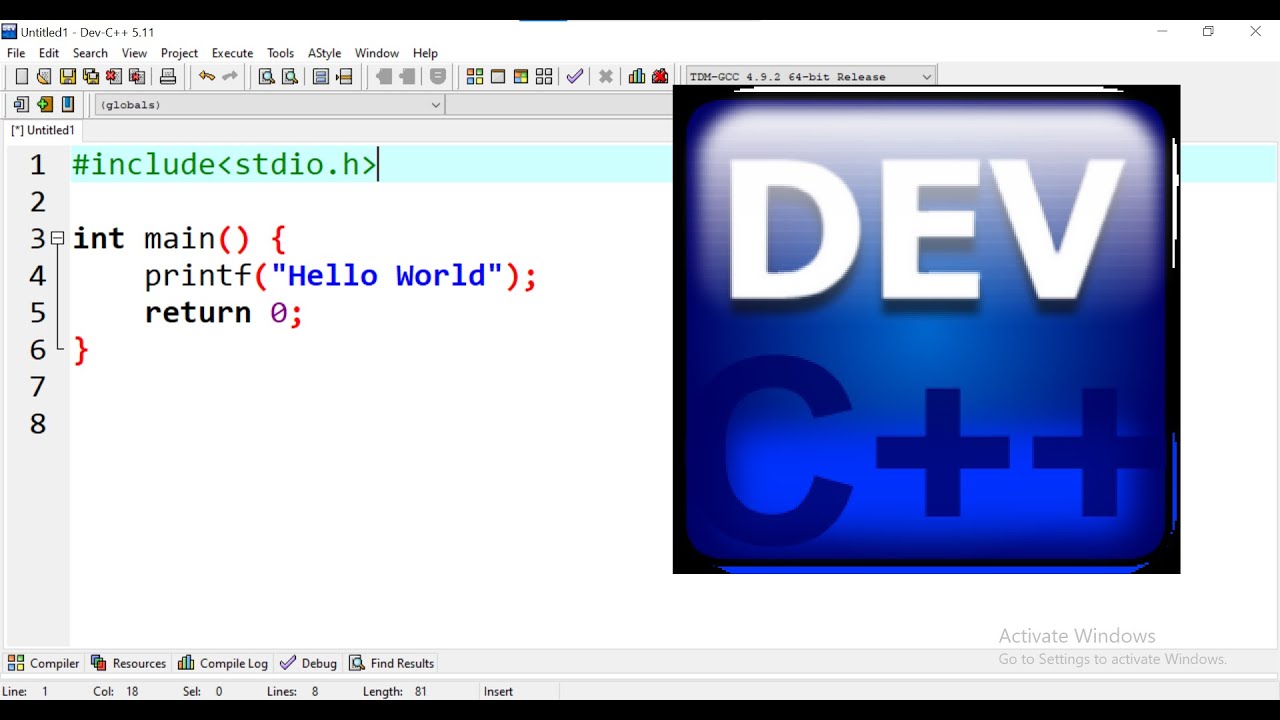Click the blue Goto Bookmark icon
Viewport: 1280px width, 720px height.
68,104
